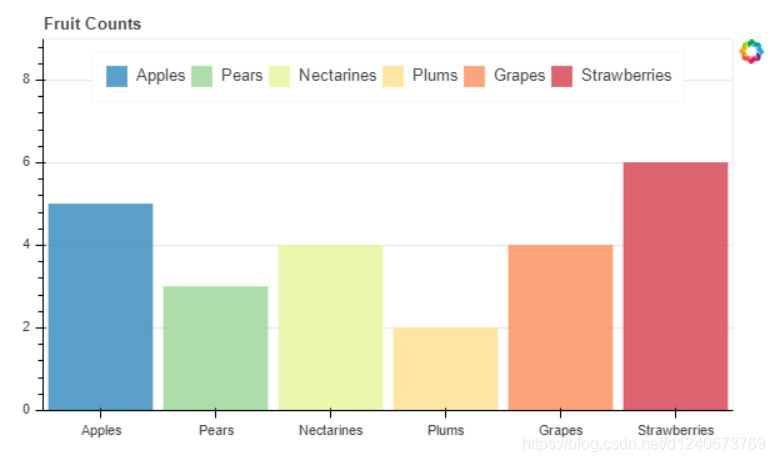The height and width of the screenshot is (462, 775).
Task: Click the orange Grapes bar
Action: pyautogui.click(x=560, y=327)
